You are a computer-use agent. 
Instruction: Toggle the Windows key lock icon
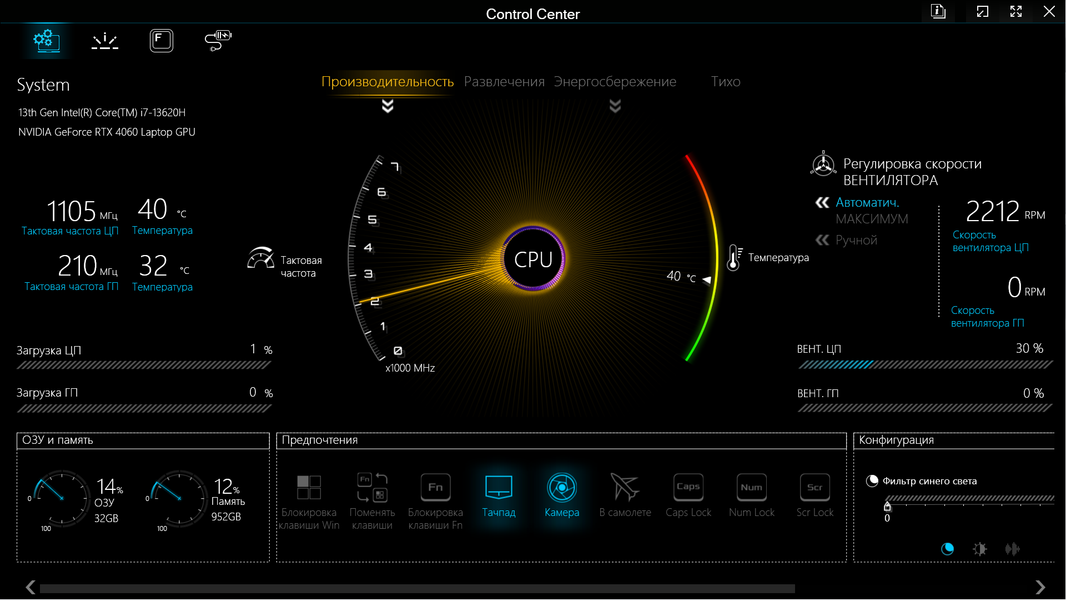(x=309, y=488)
